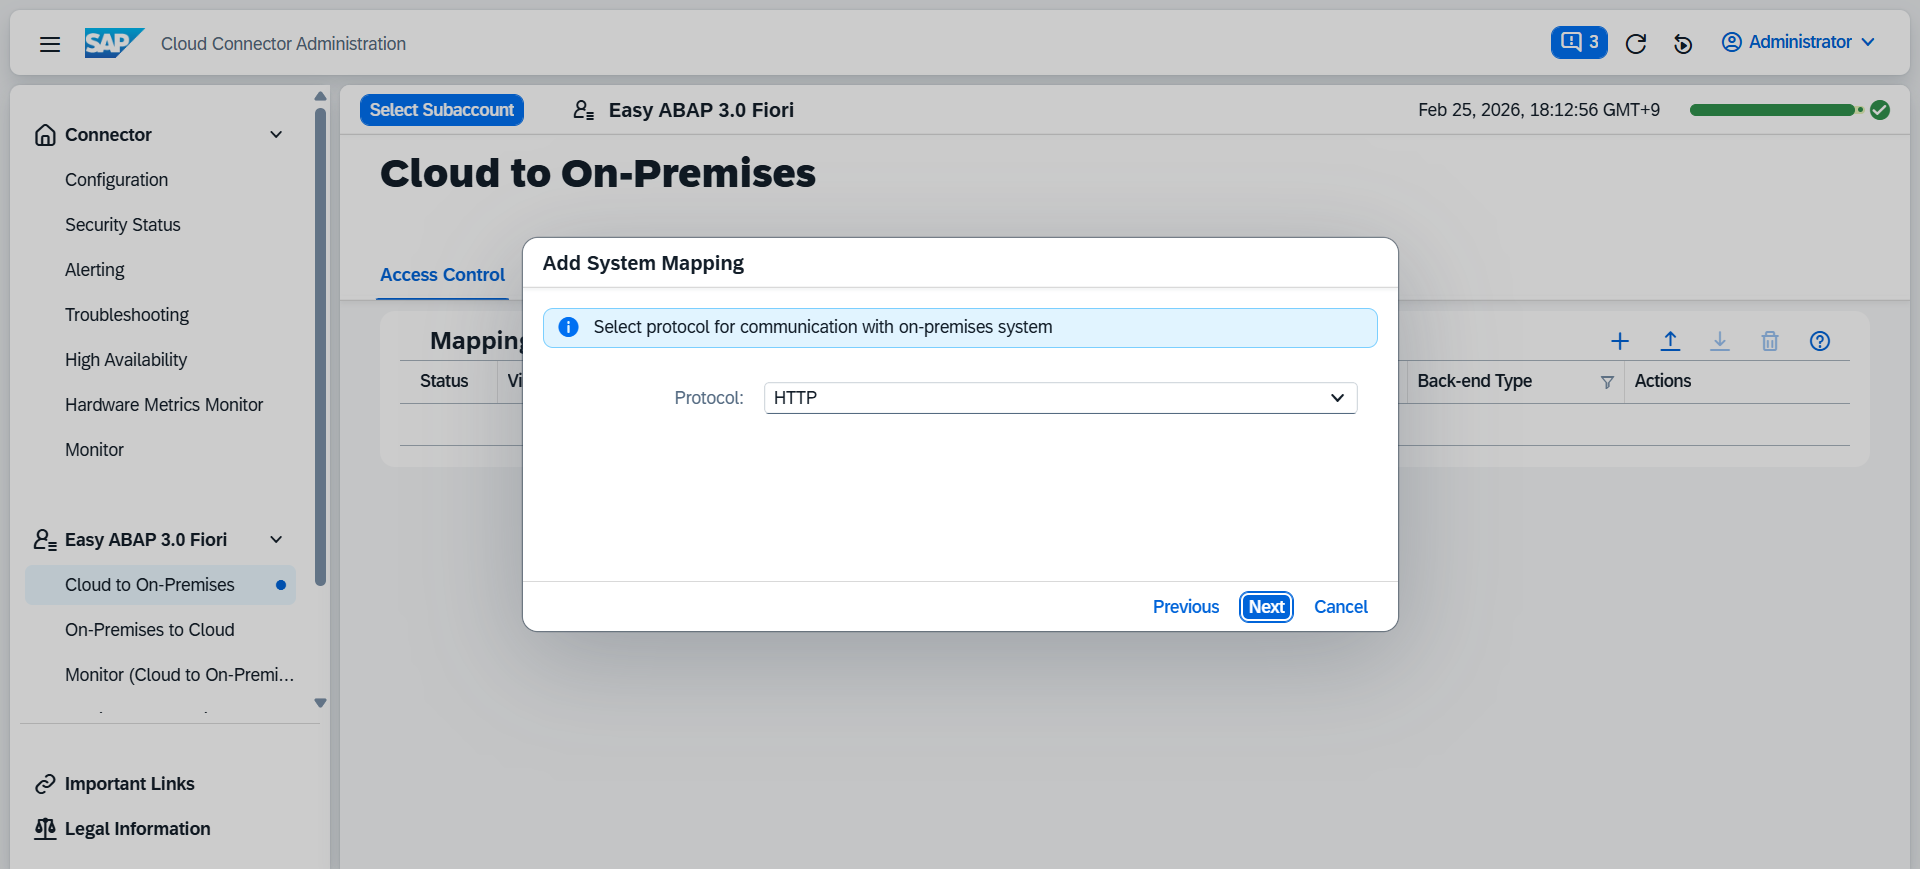The height and width of the screenshot is (869, 1920).
Task: Open the hamburger navigation menu
Action: point(50,44)
